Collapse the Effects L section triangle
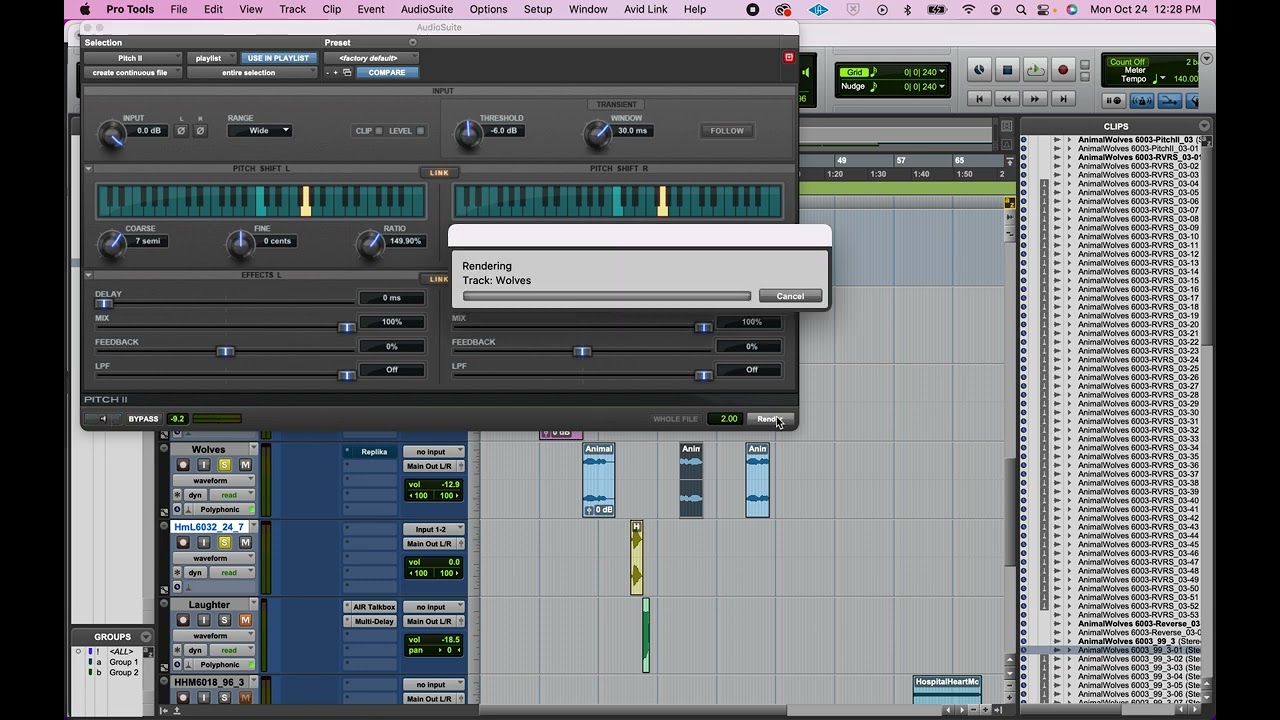 click(x=88, y=275)
